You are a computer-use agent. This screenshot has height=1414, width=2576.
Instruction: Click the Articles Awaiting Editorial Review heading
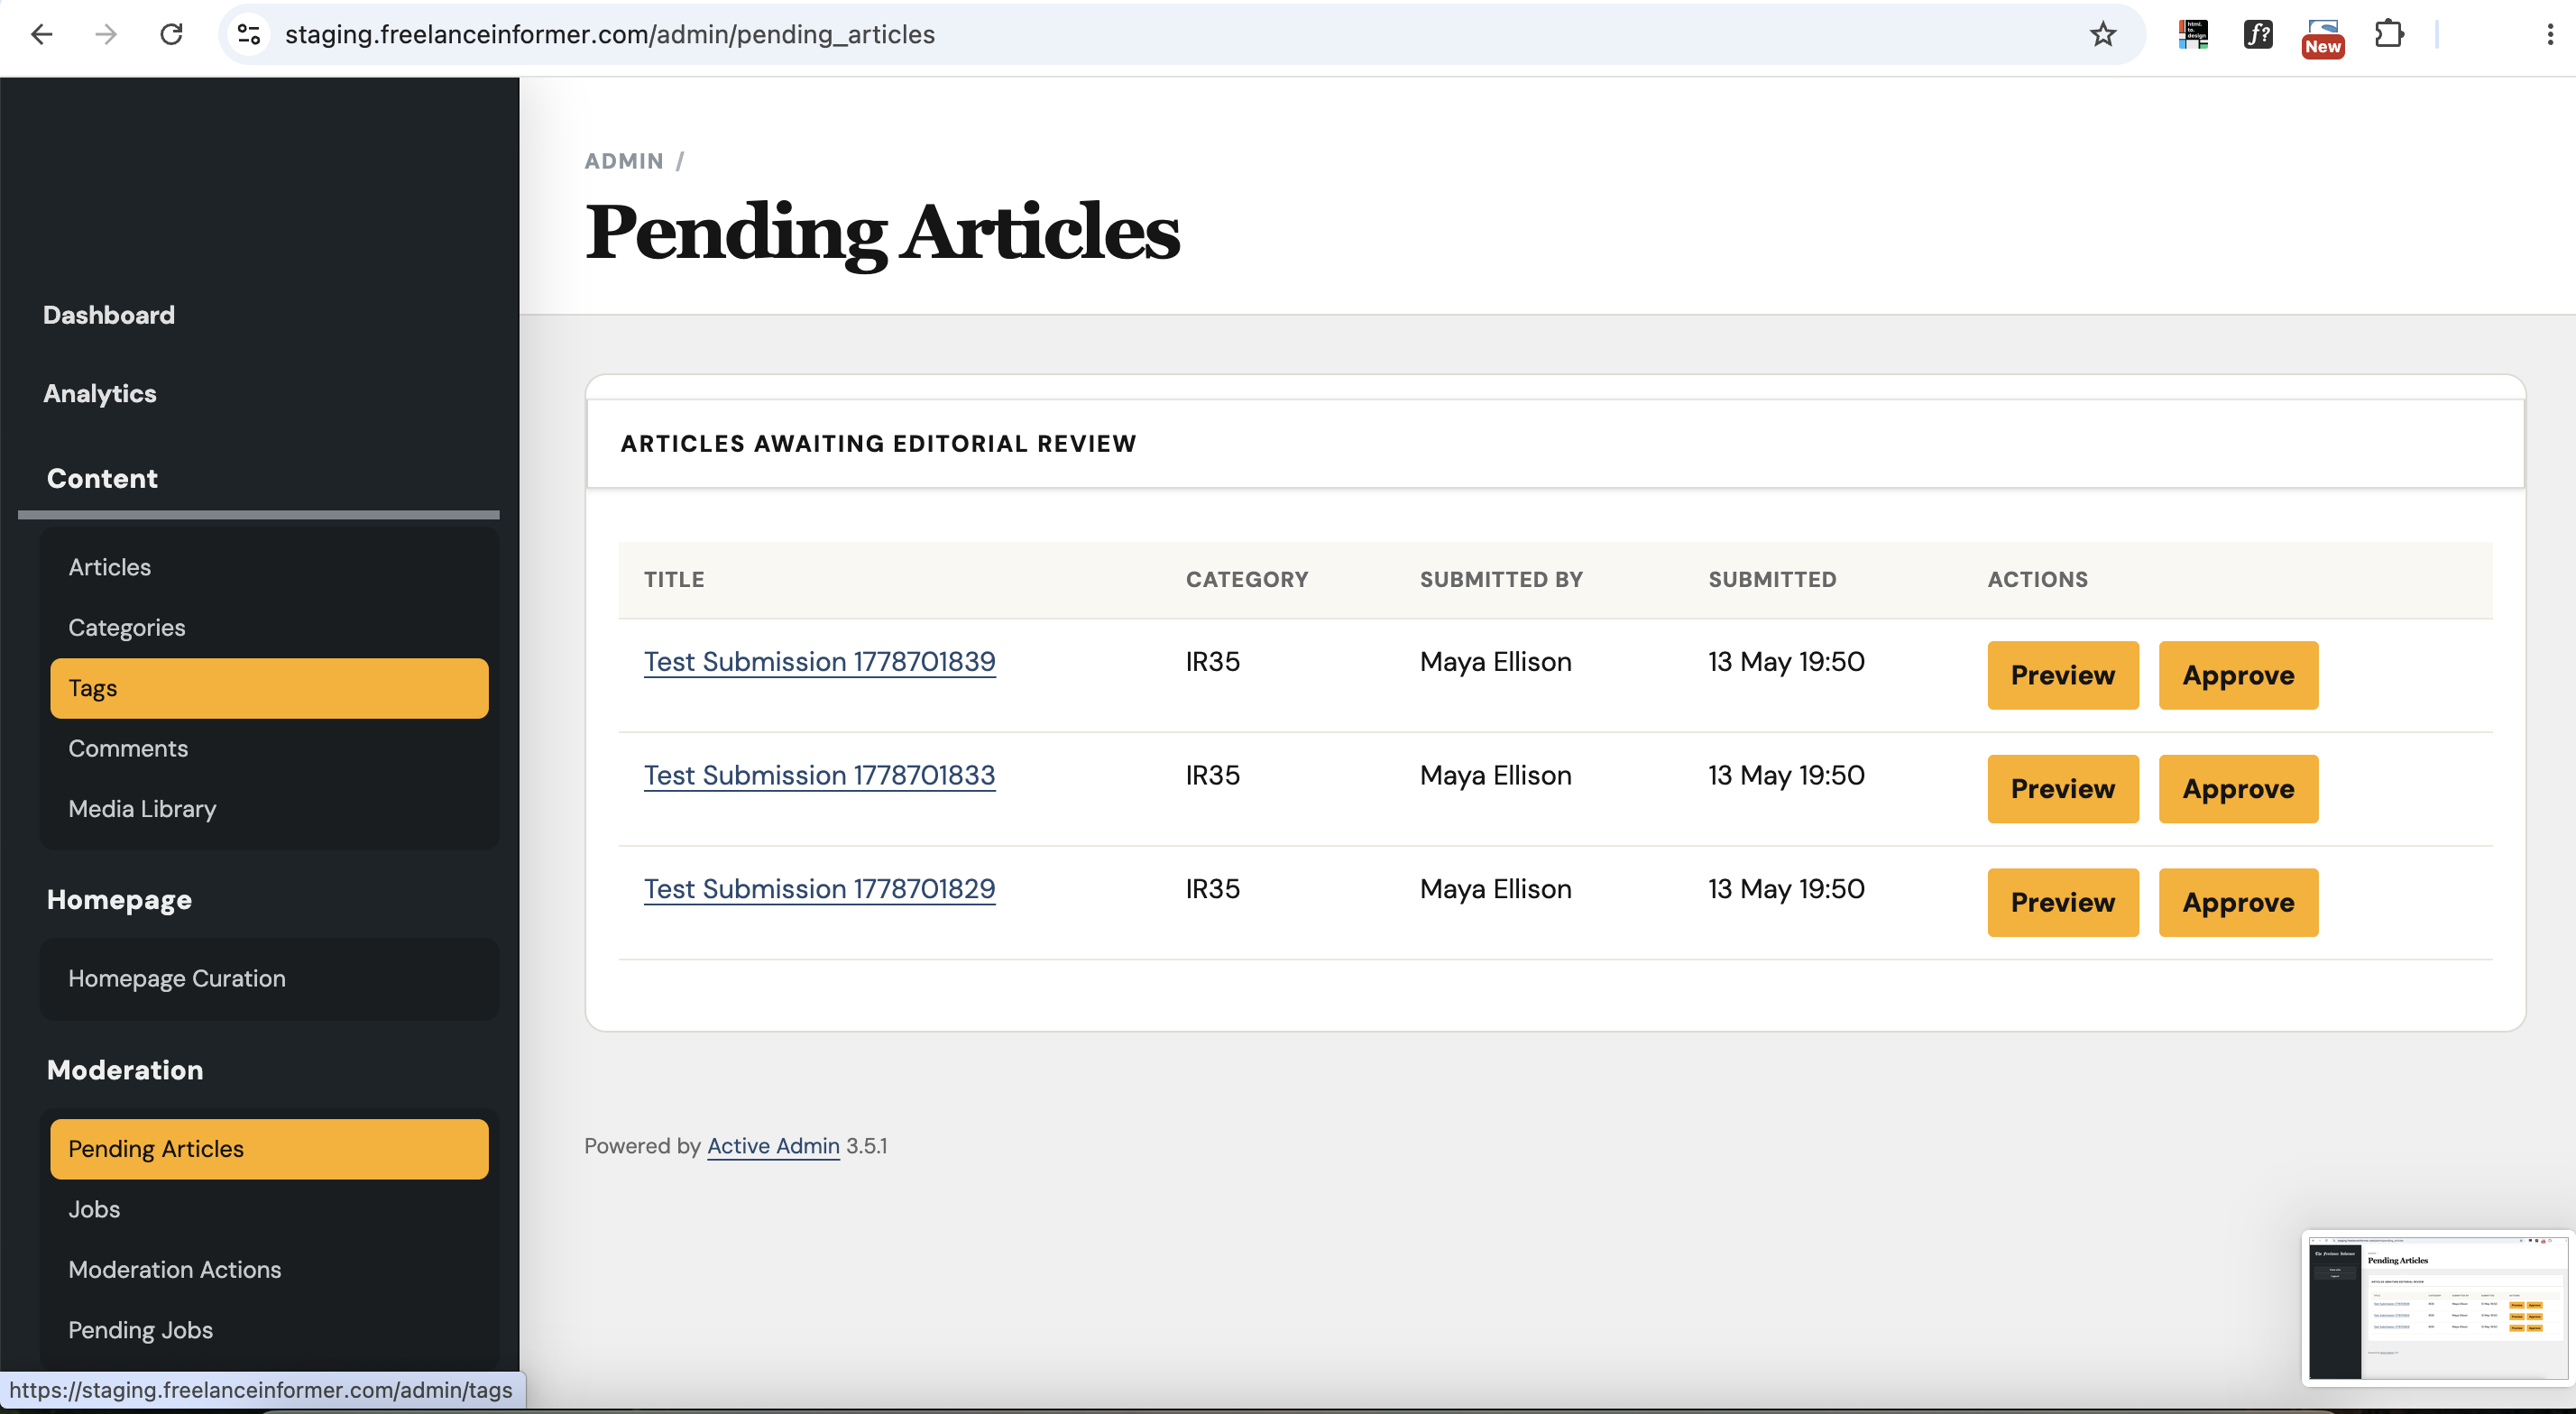coord(878,444)
